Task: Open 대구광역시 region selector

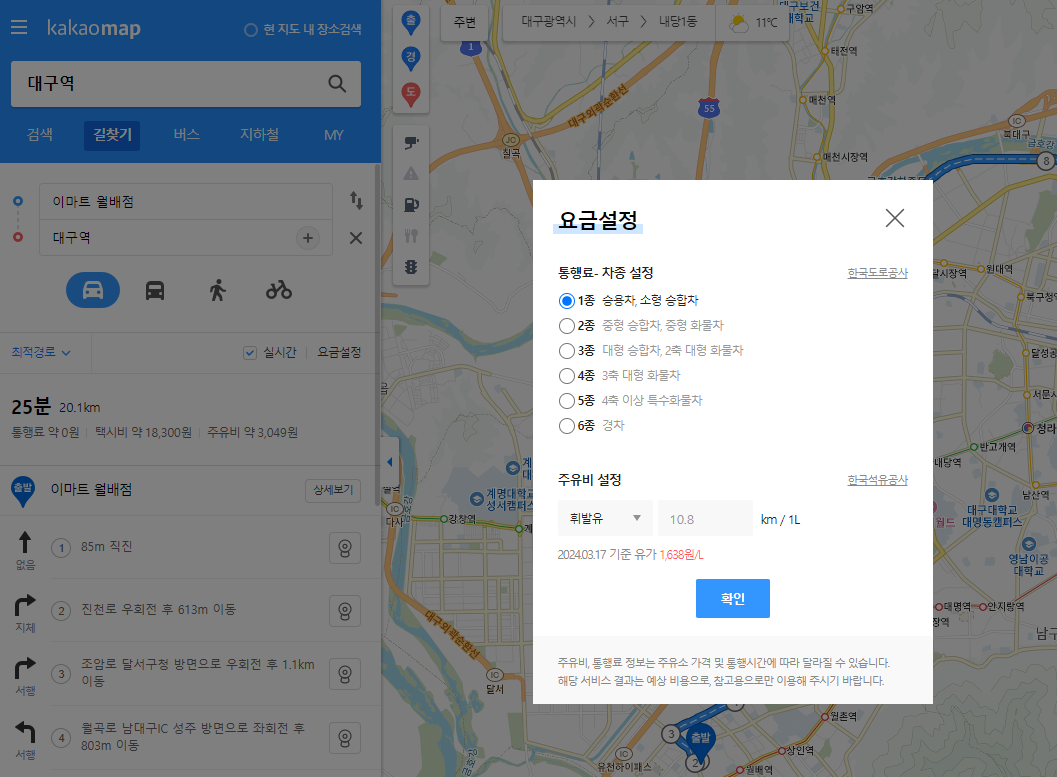Action: [x=549, y=22]
